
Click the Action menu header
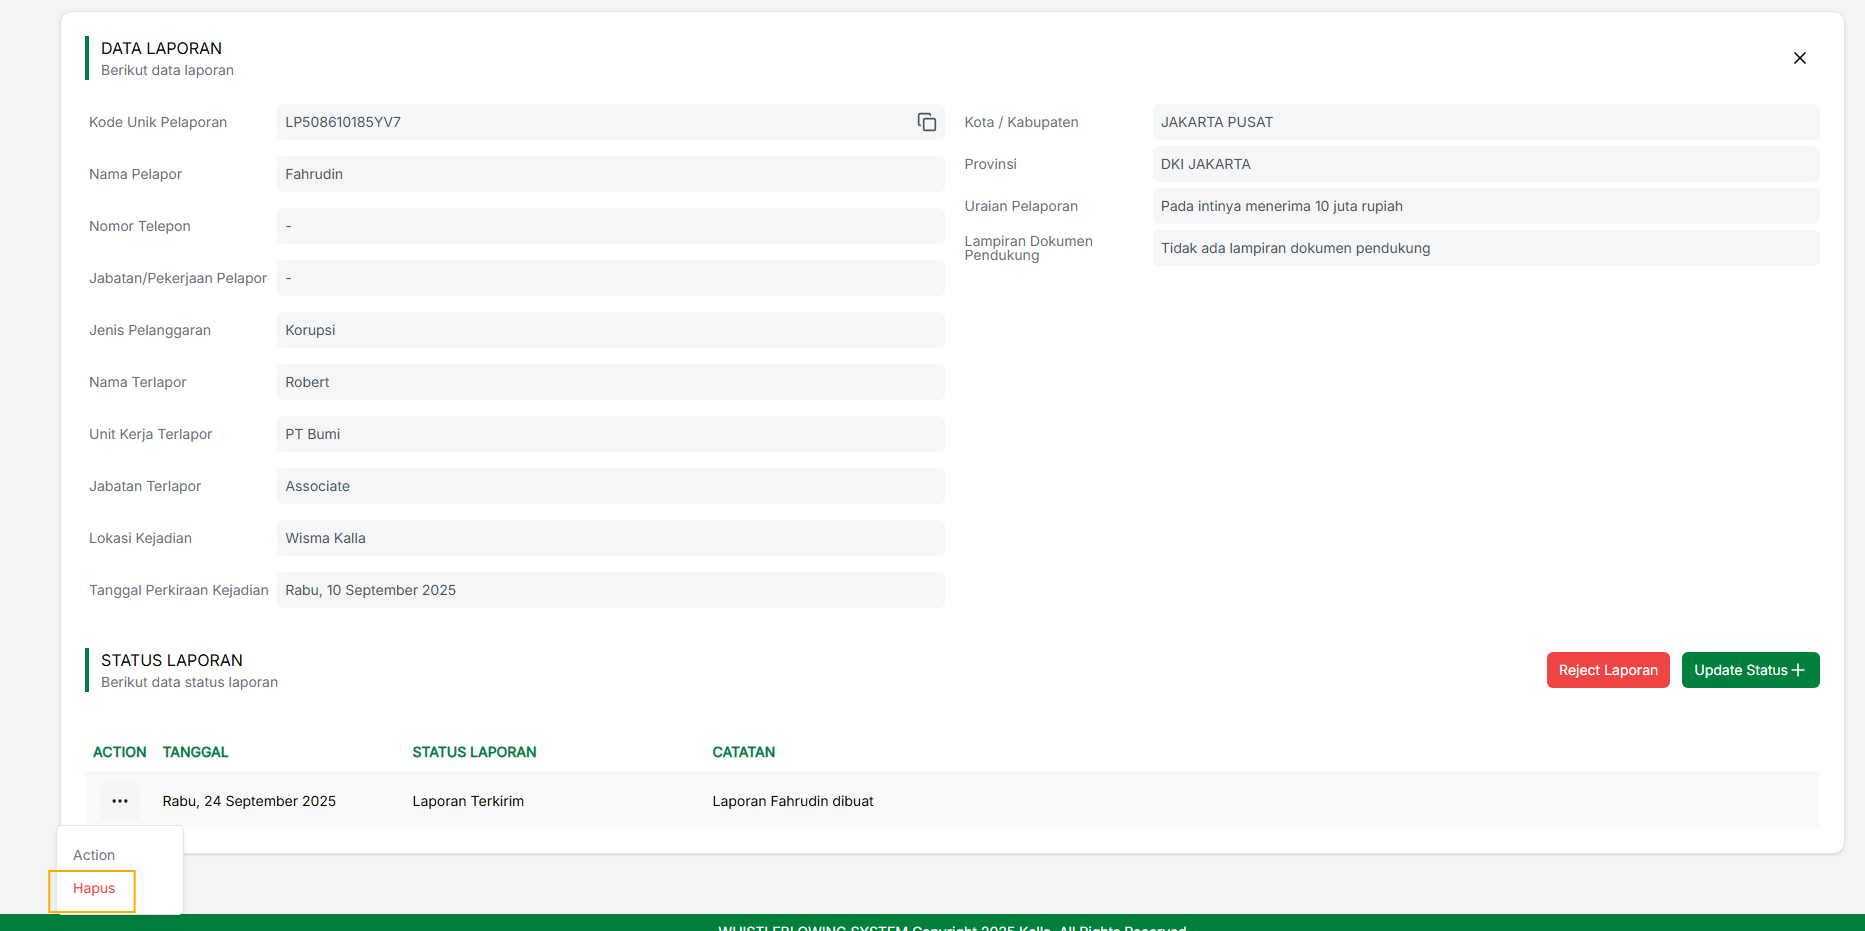pyautogui.click(x=93, y=855)
